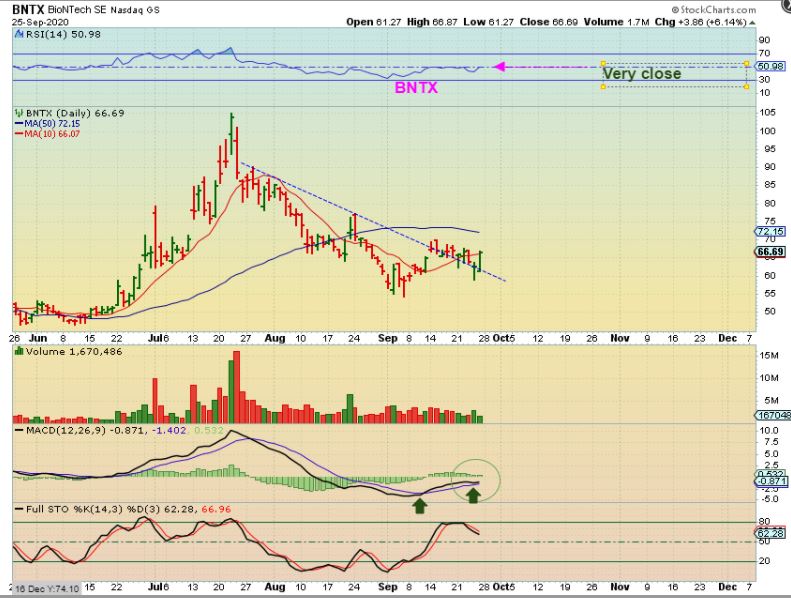Viewport: 791px width, 598px height.
Task: Click the 50.98 RSI value tag
Action: [770, 66]
